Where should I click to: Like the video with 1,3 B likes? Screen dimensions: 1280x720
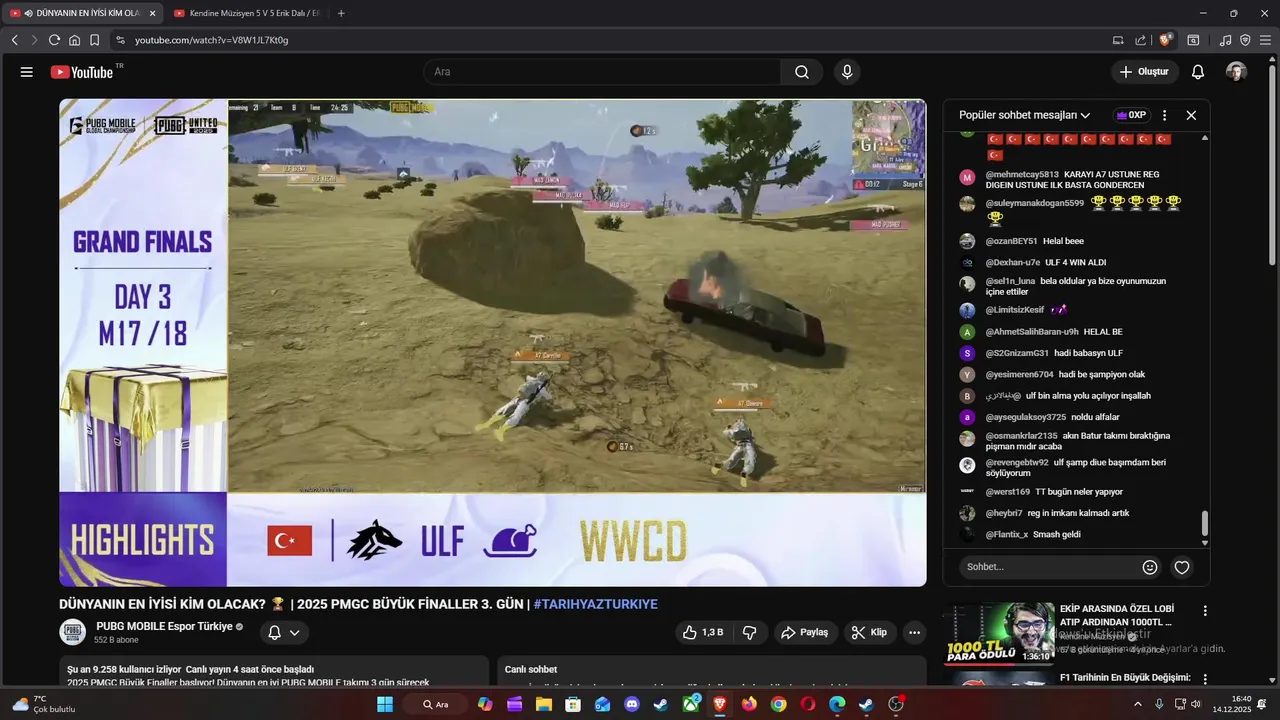click(702, 632)
